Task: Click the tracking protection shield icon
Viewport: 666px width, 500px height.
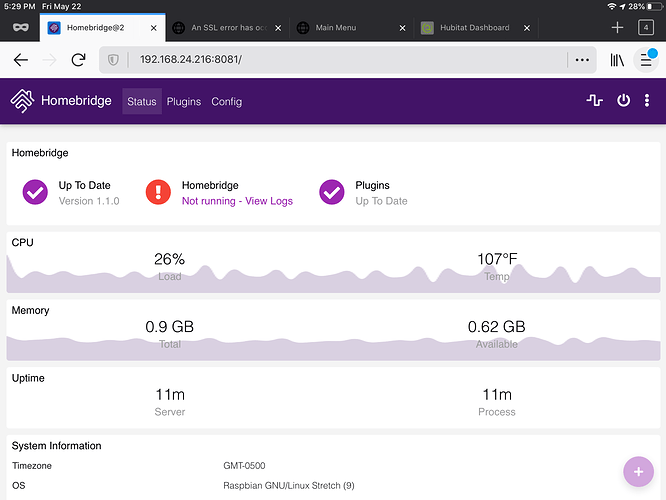Action: [113, 60]
